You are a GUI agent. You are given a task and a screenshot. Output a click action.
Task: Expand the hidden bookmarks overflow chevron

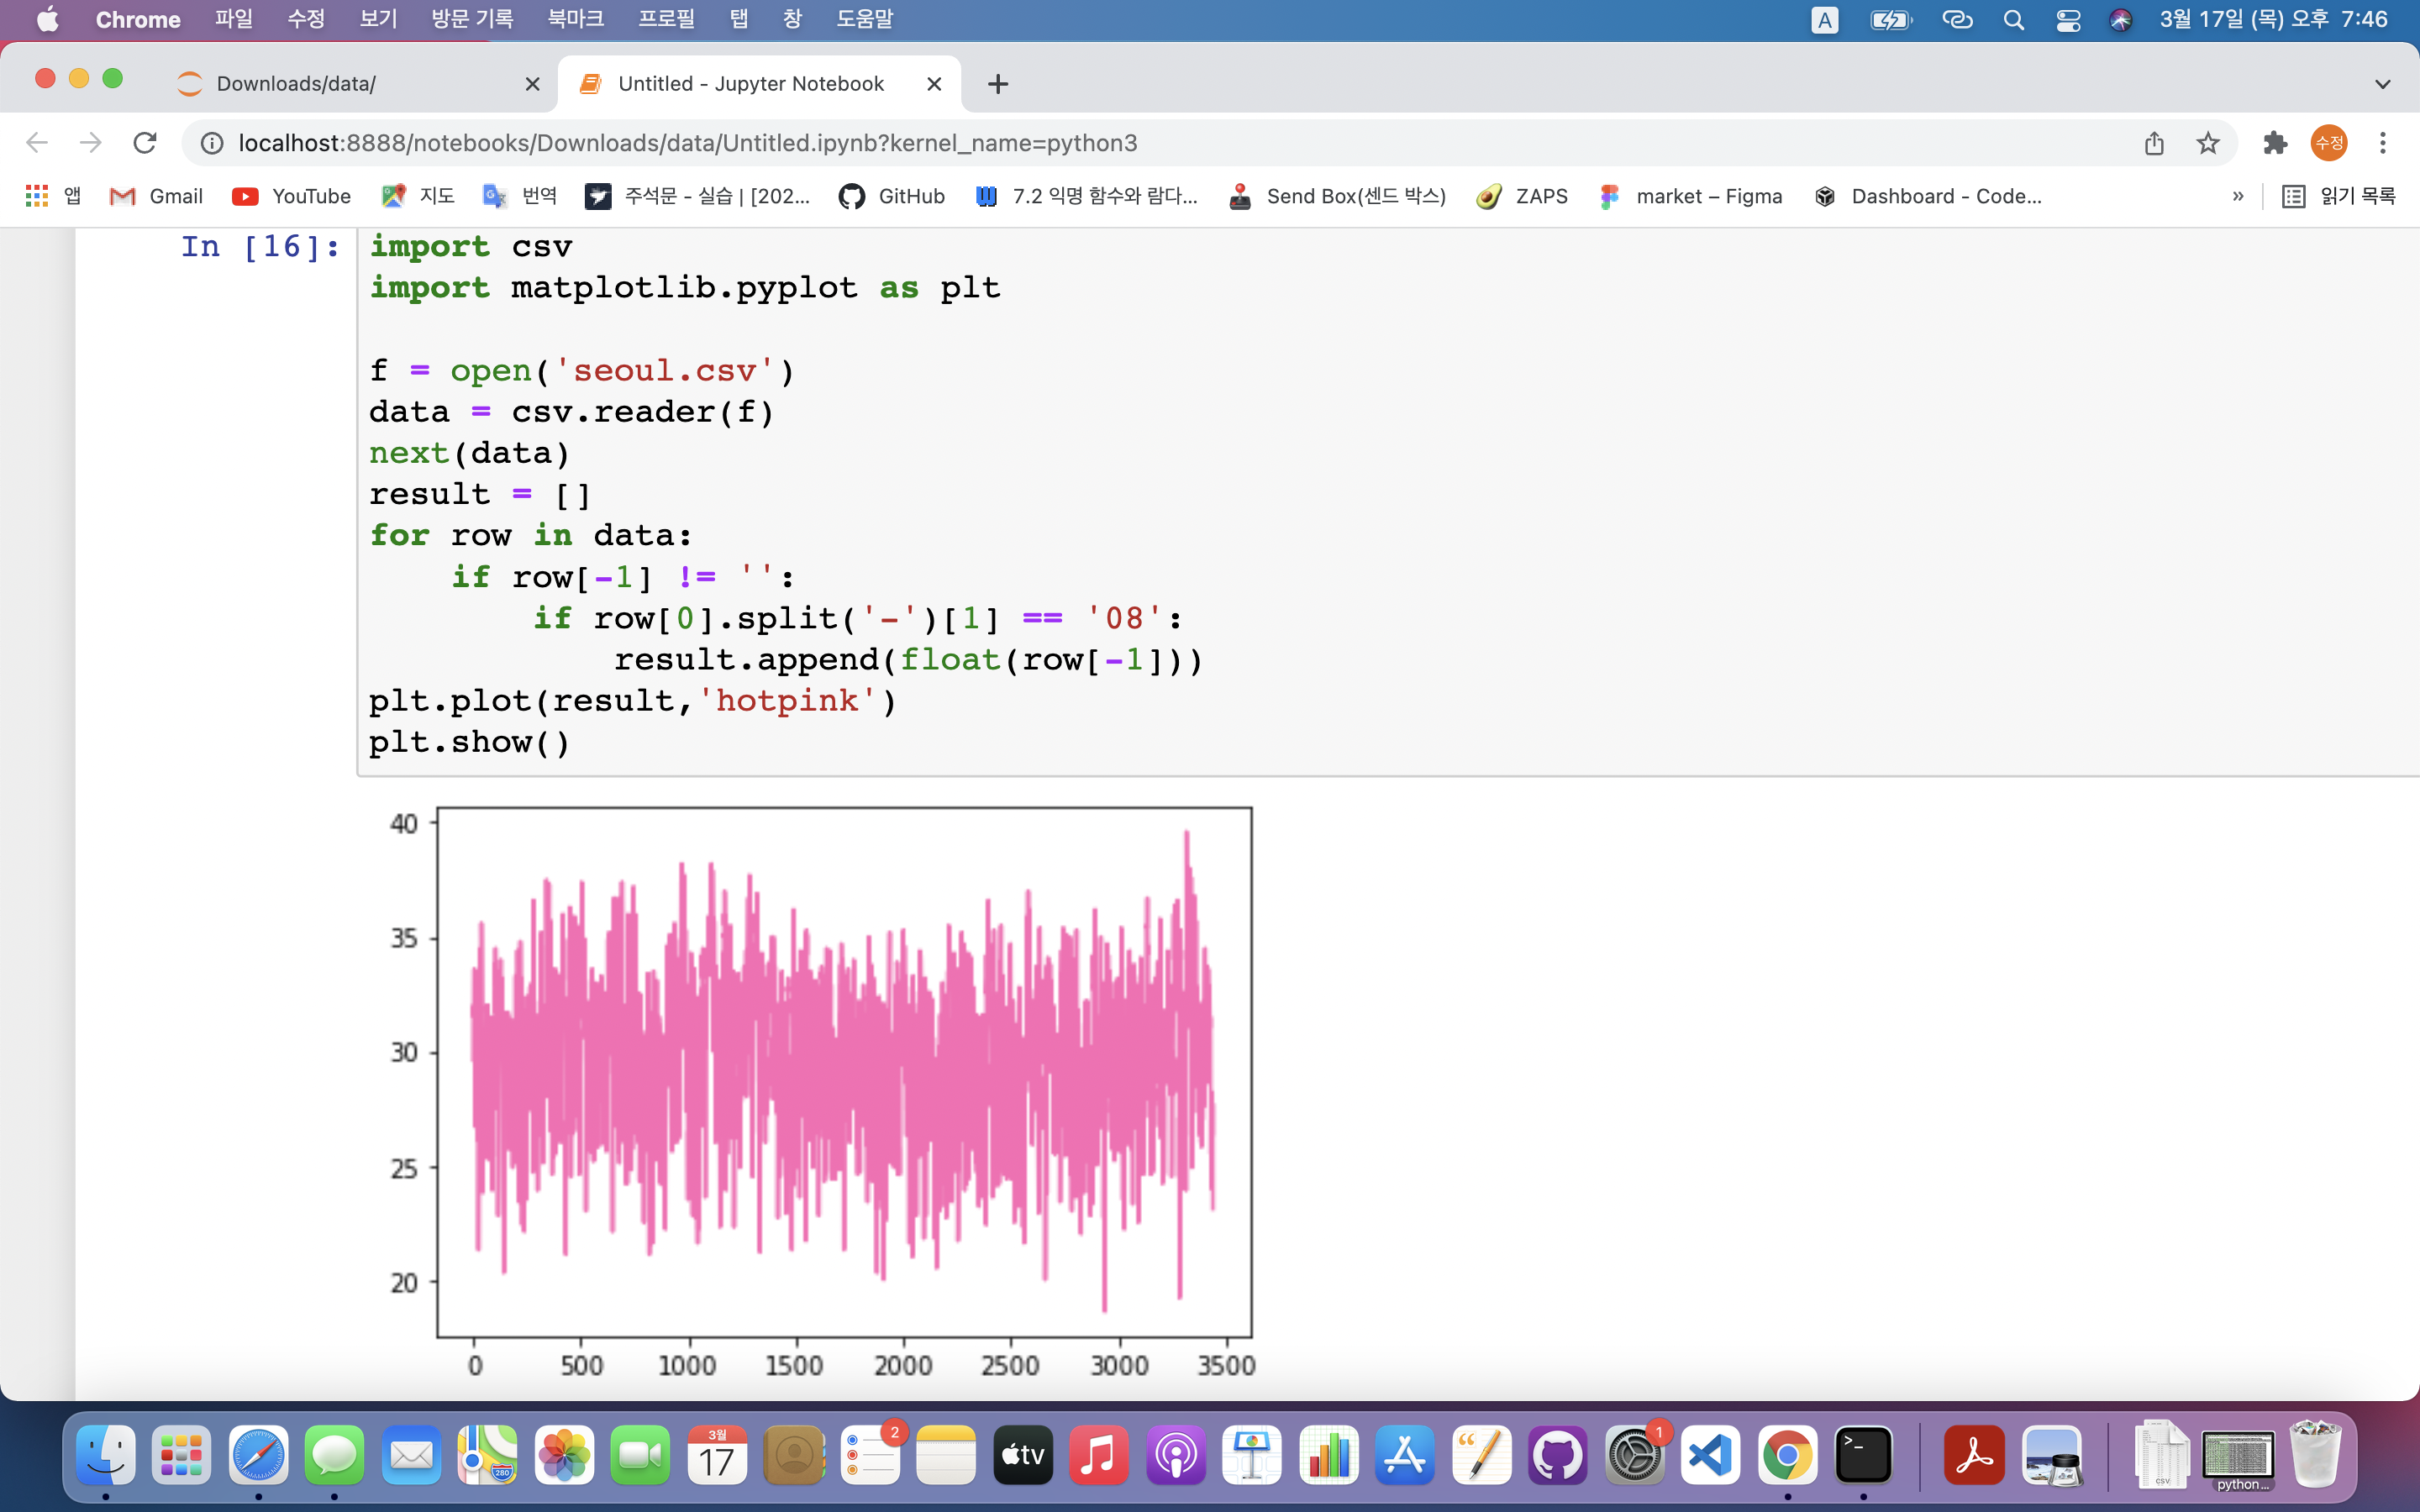[2237, 196]
